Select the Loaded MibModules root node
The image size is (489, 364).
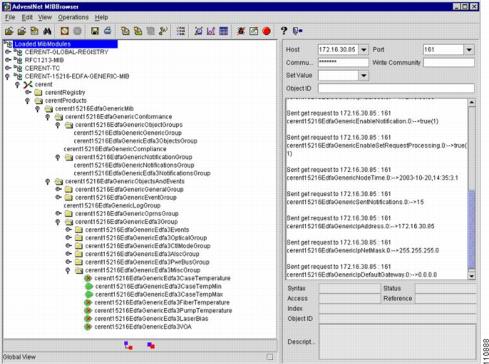(65, 44)
